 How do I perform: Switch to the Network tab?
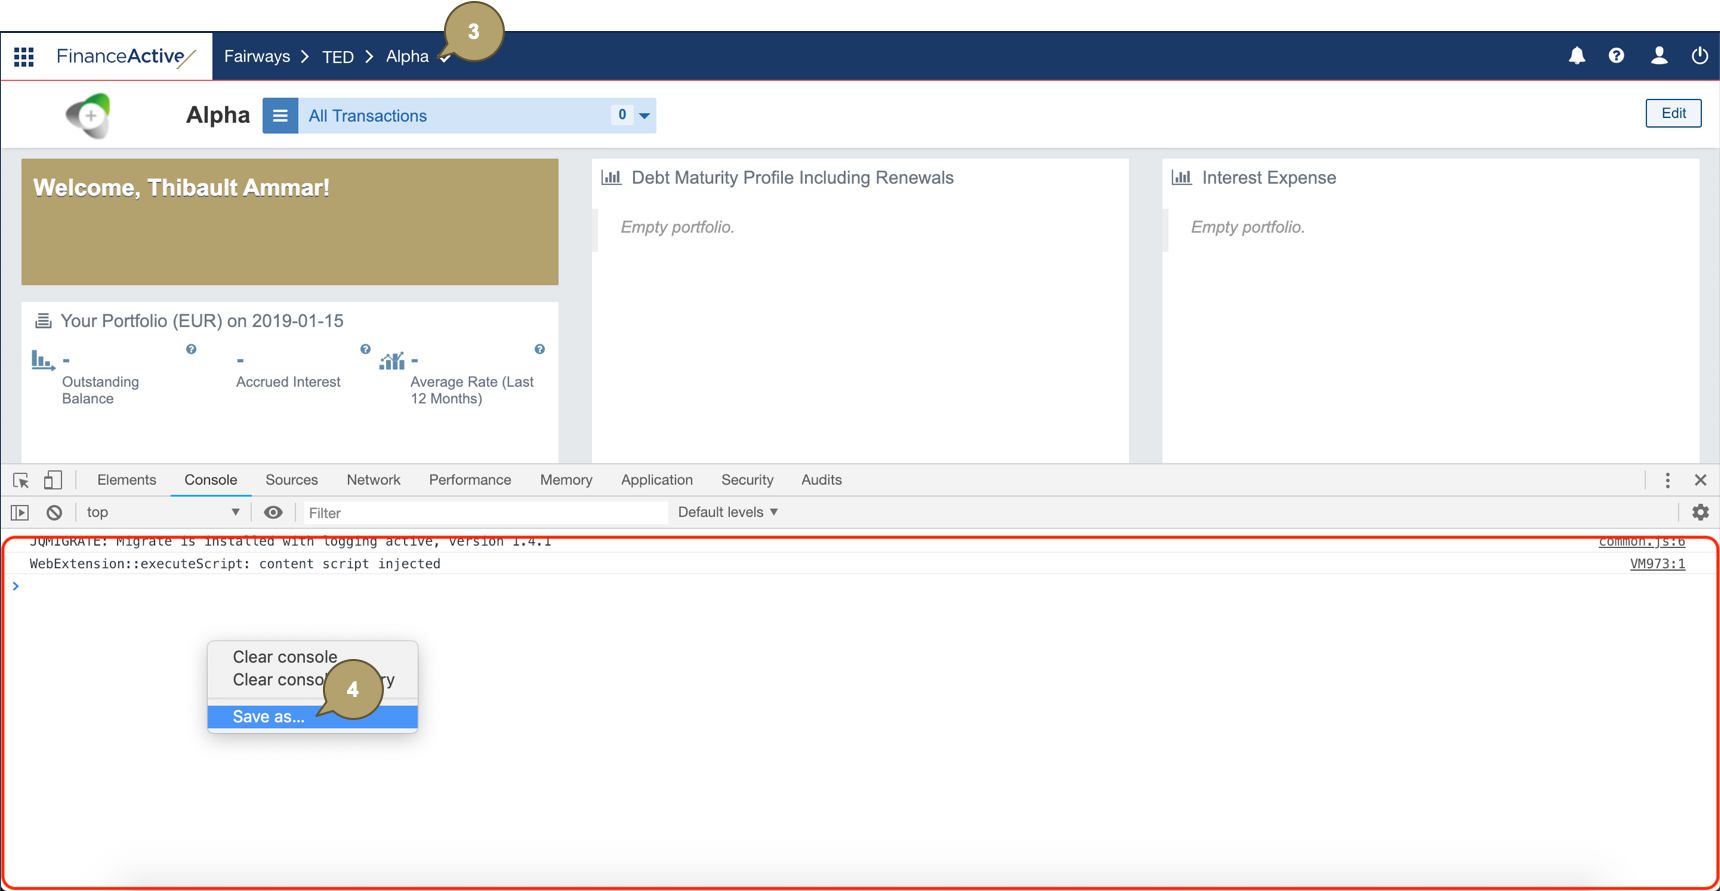(373, 480)
